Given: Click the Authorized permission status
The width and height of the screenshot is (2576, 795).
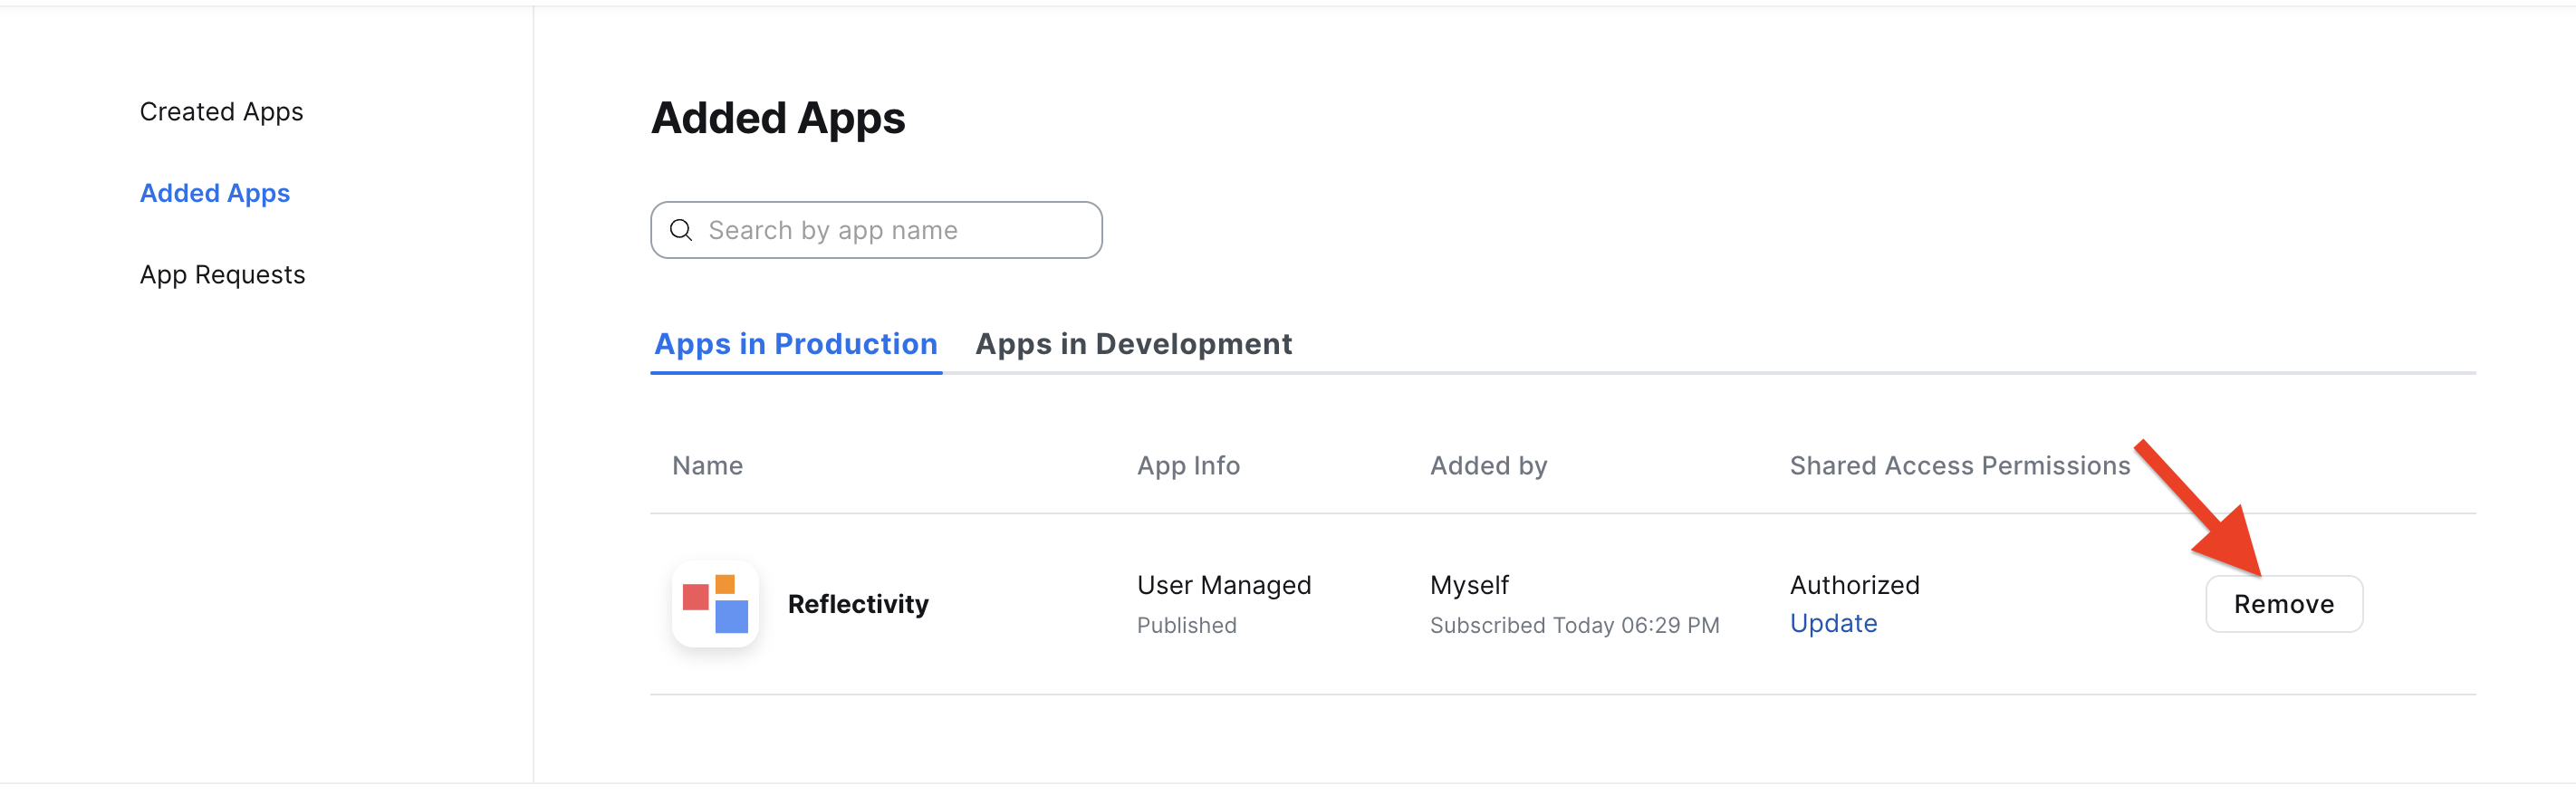Looking at the screenshot, I should point(1854,585).
